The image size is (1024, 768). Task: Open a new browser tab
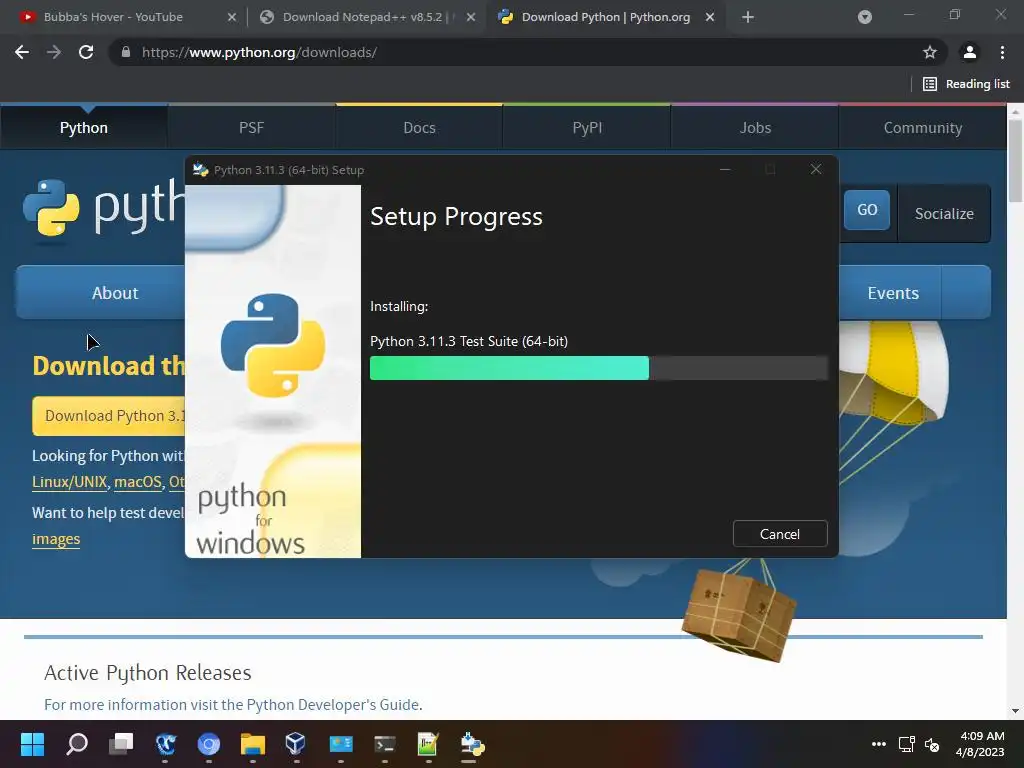coord(748,18)
